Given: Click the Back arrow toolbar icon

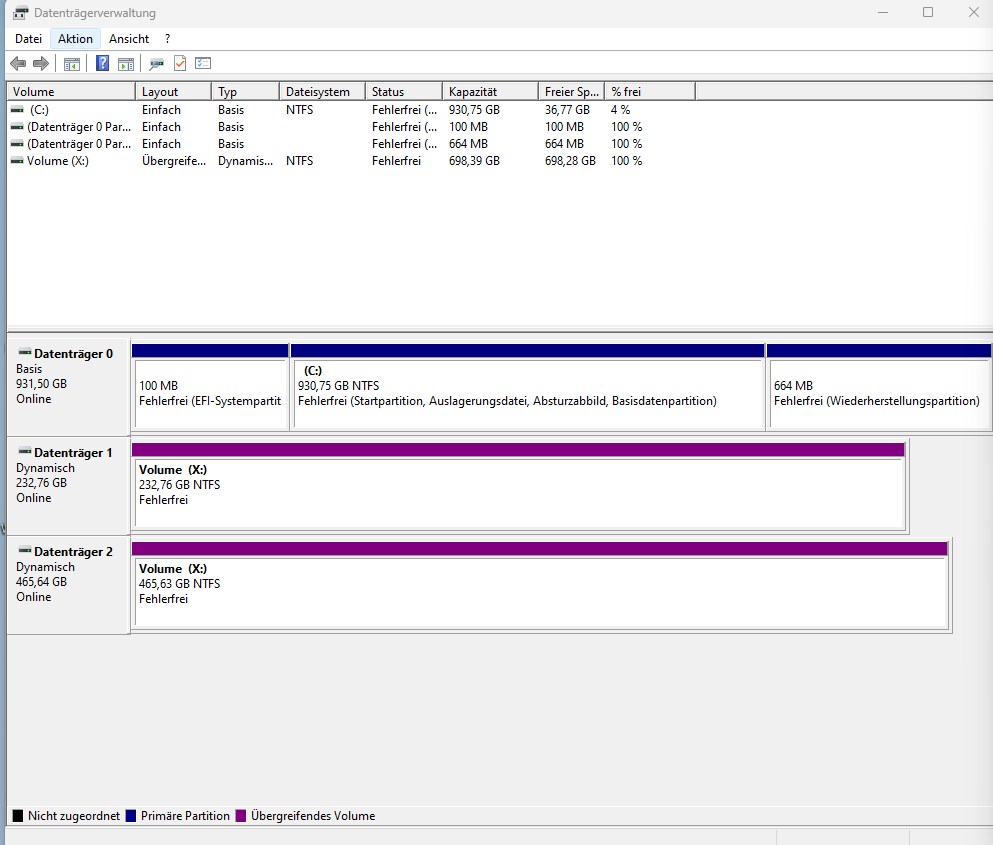Looking at the screenshot, I should pyautogui.click(x=18, y=63).
